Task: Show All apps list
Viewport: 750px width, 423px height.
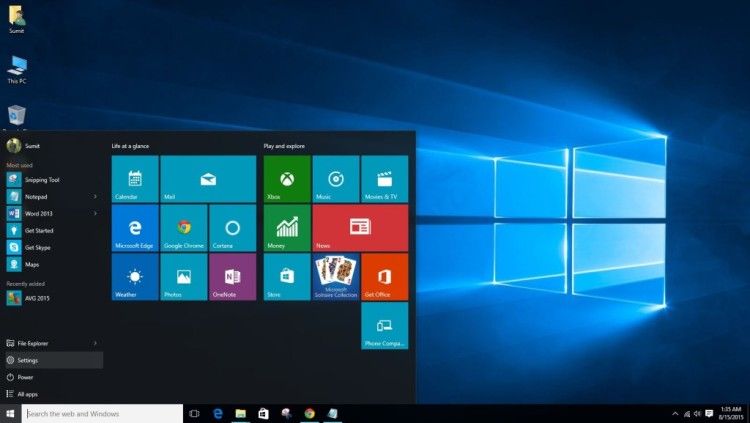Action: pos(54,394)
